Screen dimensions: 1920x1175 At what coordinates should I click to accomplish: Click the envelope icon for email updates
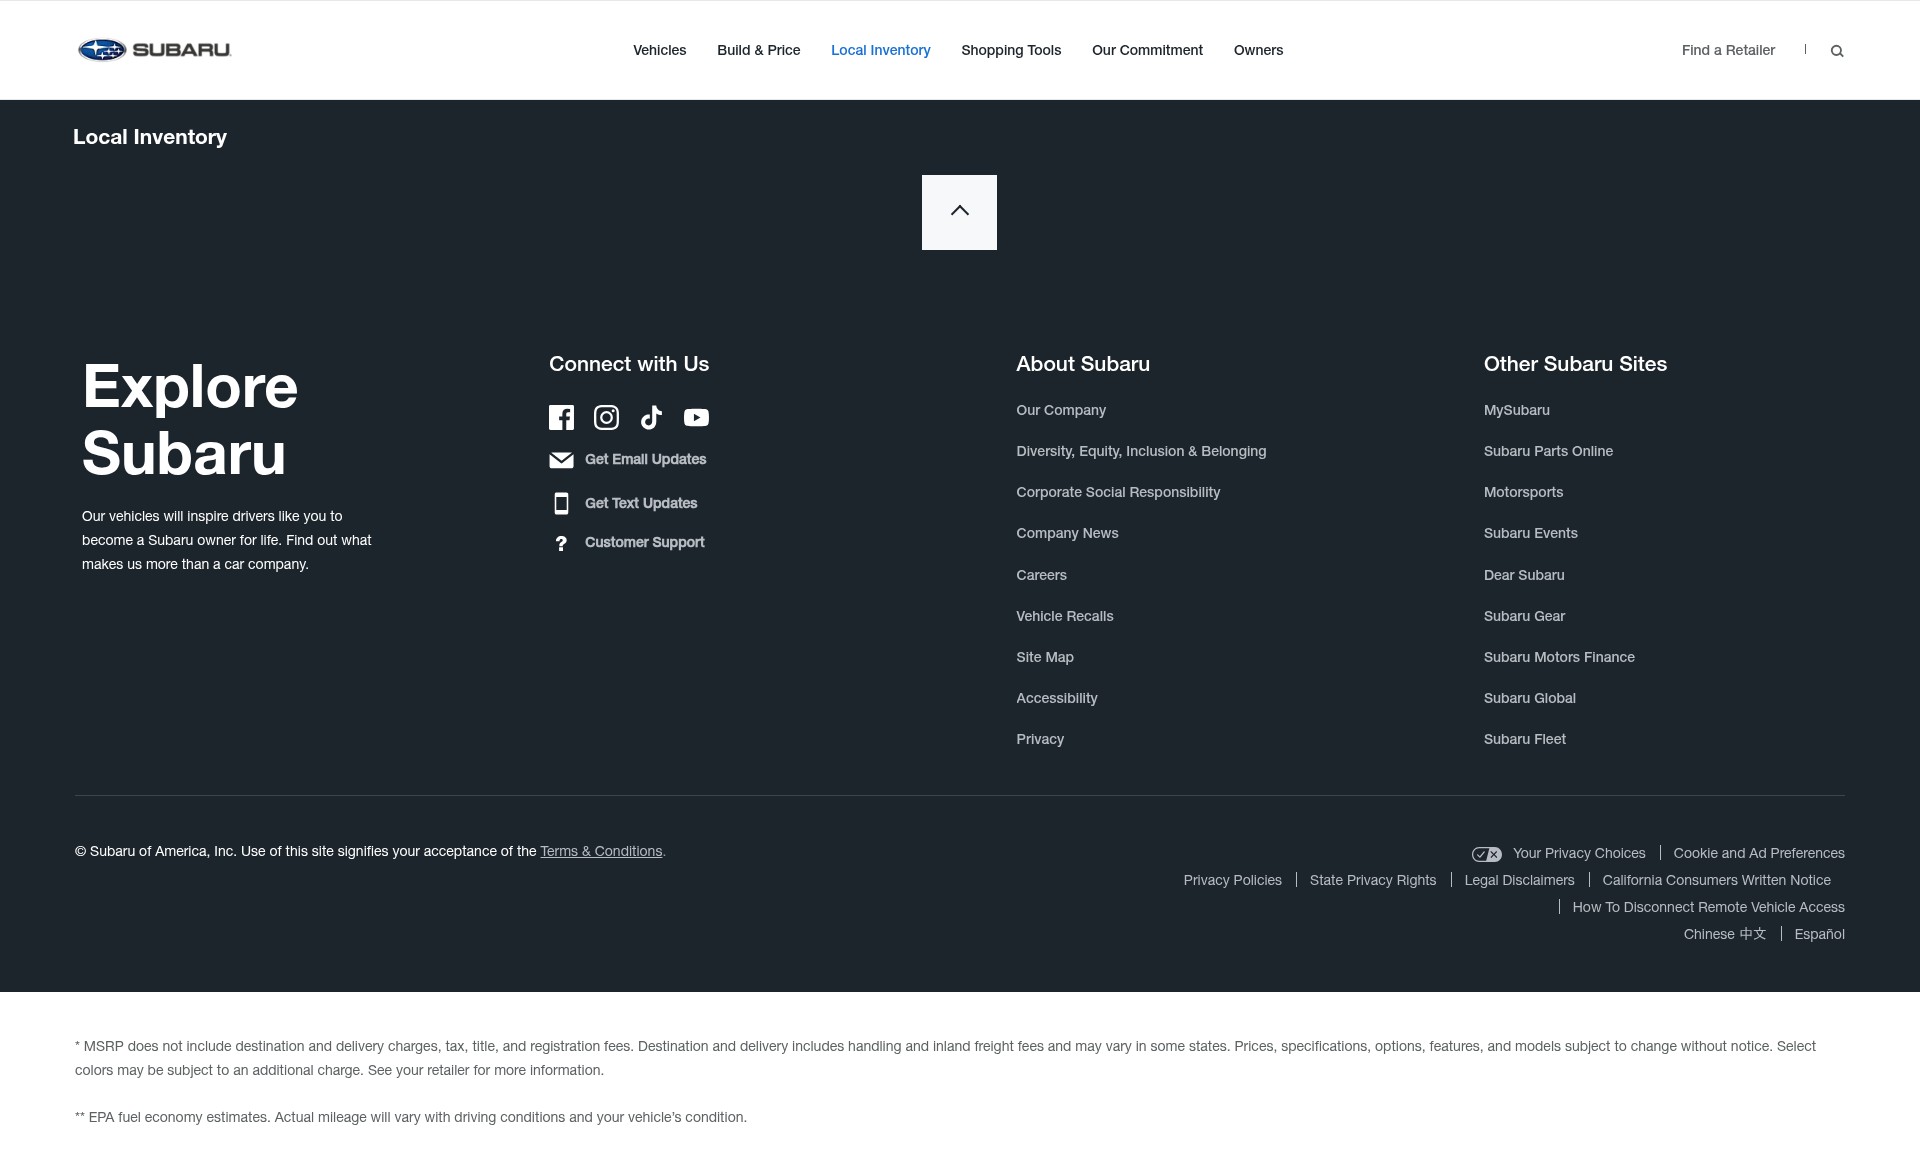tap(561, 460)
